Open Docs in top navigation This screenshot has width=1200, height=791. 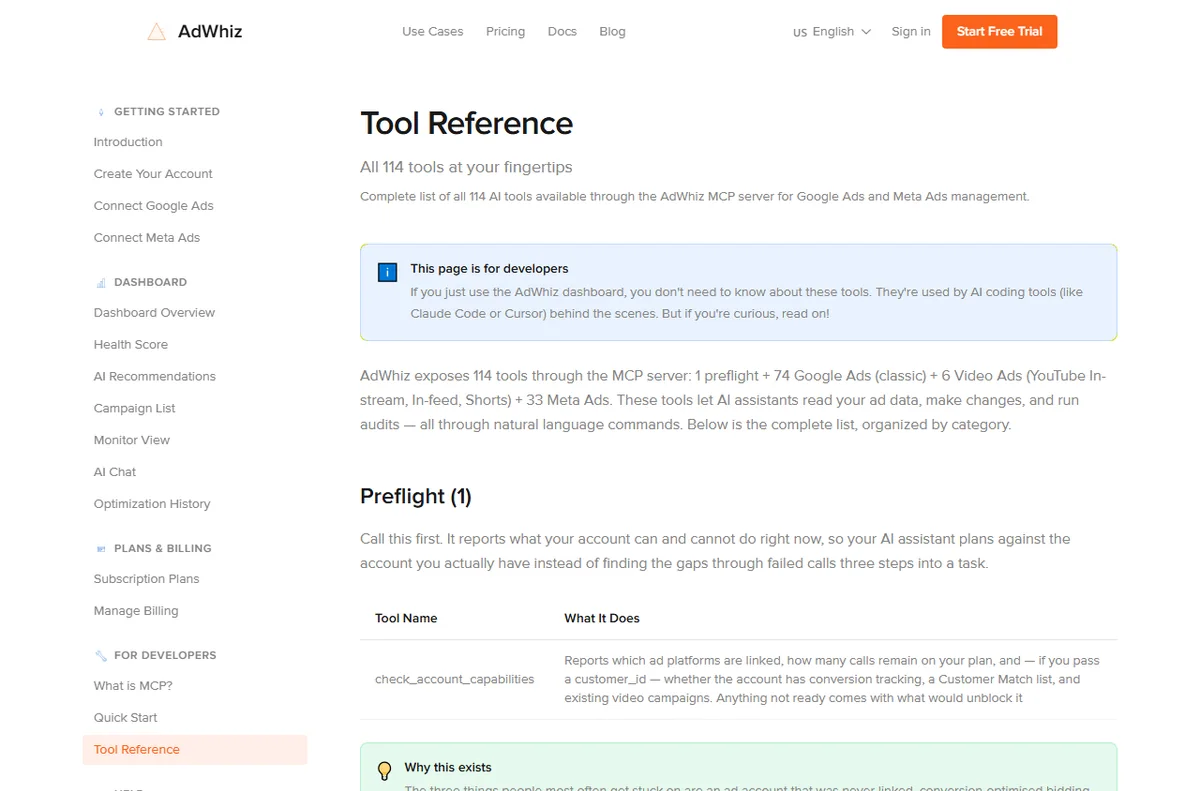click(562, 32)
